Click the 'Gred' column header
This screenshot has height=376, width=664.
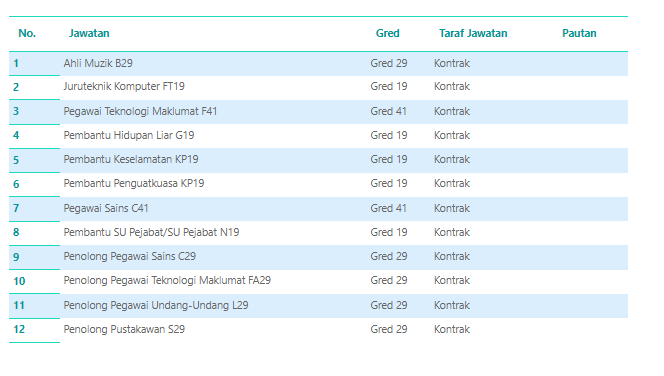pos(387,33)
